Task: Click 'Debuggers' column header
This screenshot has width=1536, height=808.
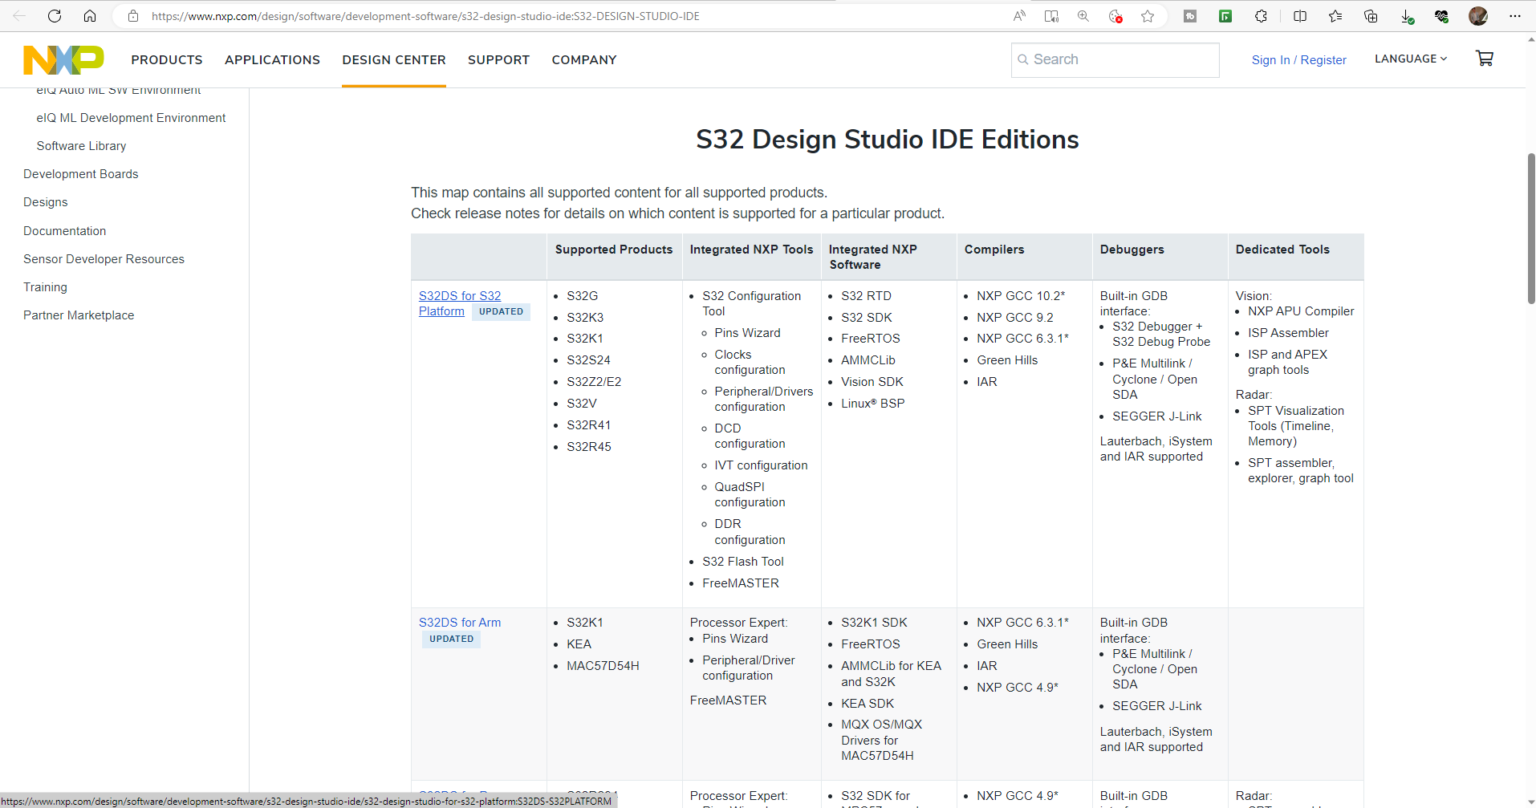Action: click(x=1132, y=249)
